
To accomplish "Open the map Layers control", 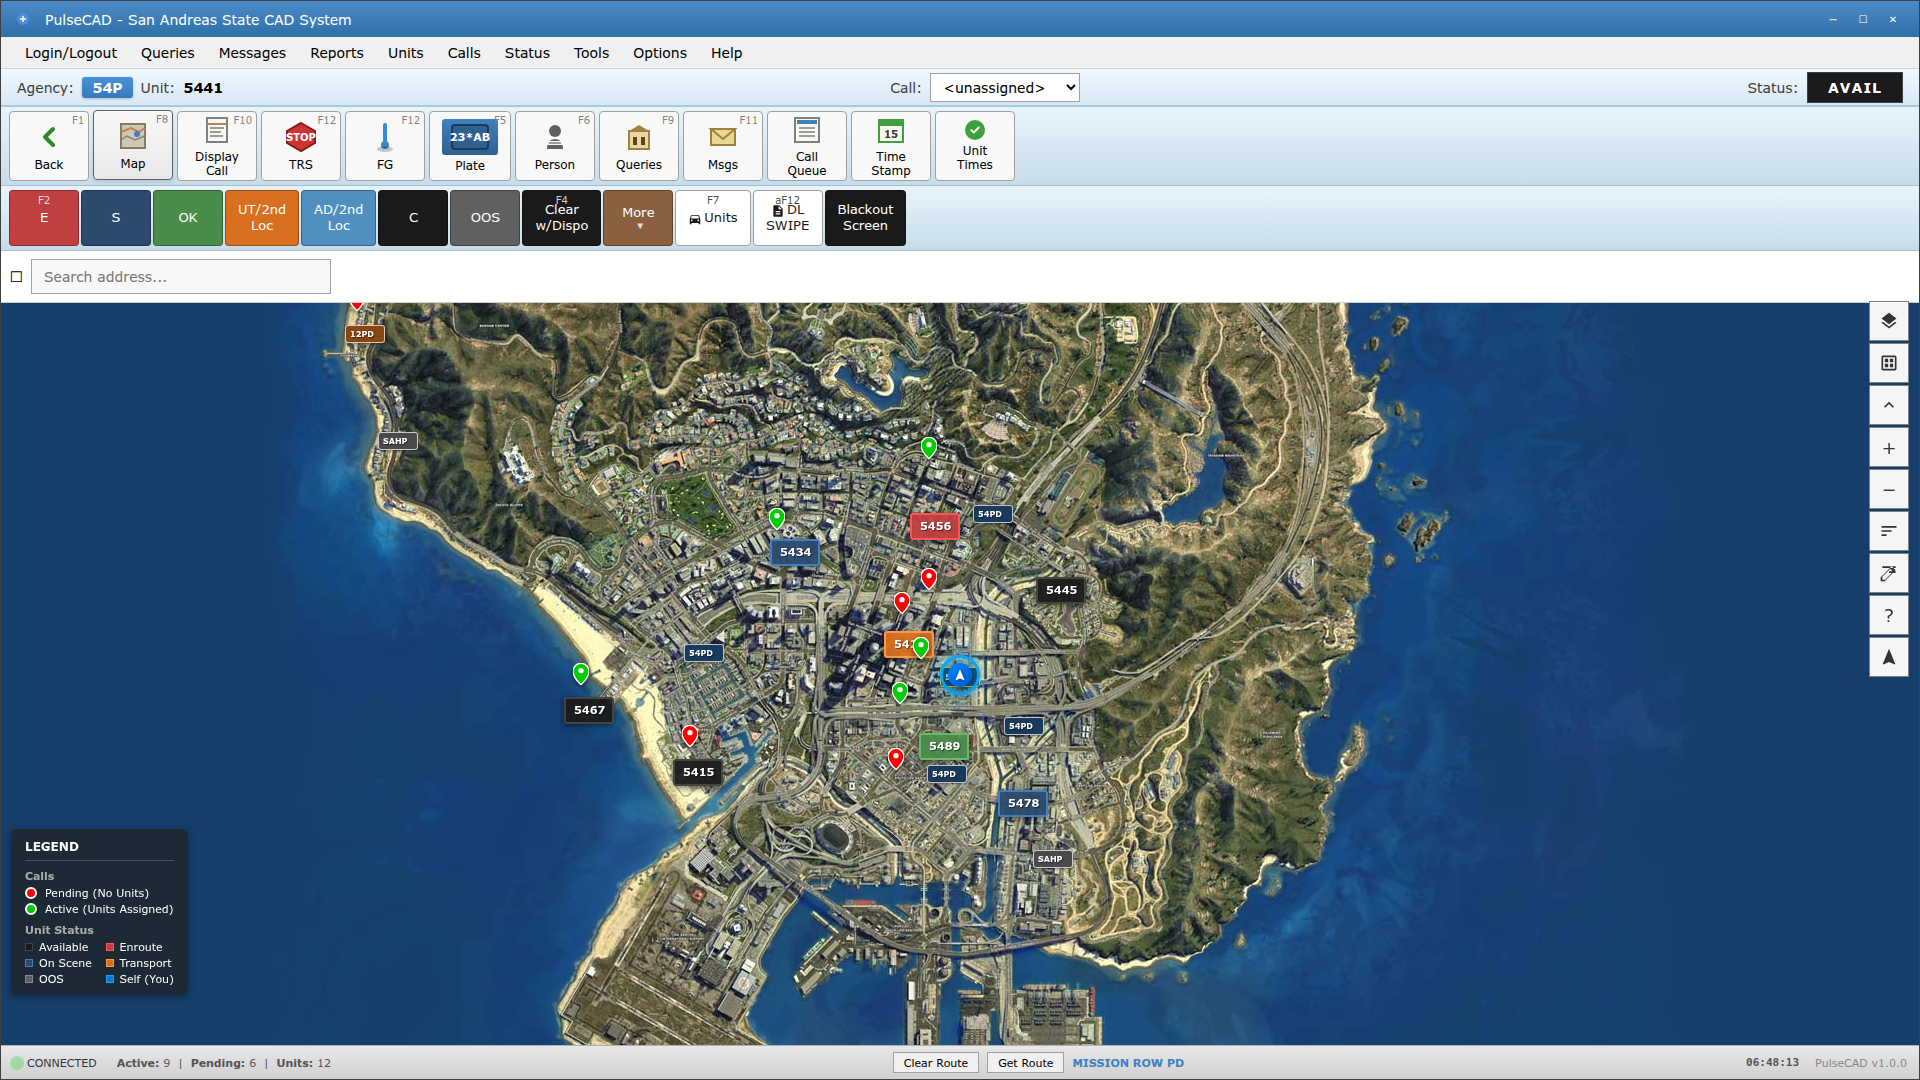I will coord(1889,322).
